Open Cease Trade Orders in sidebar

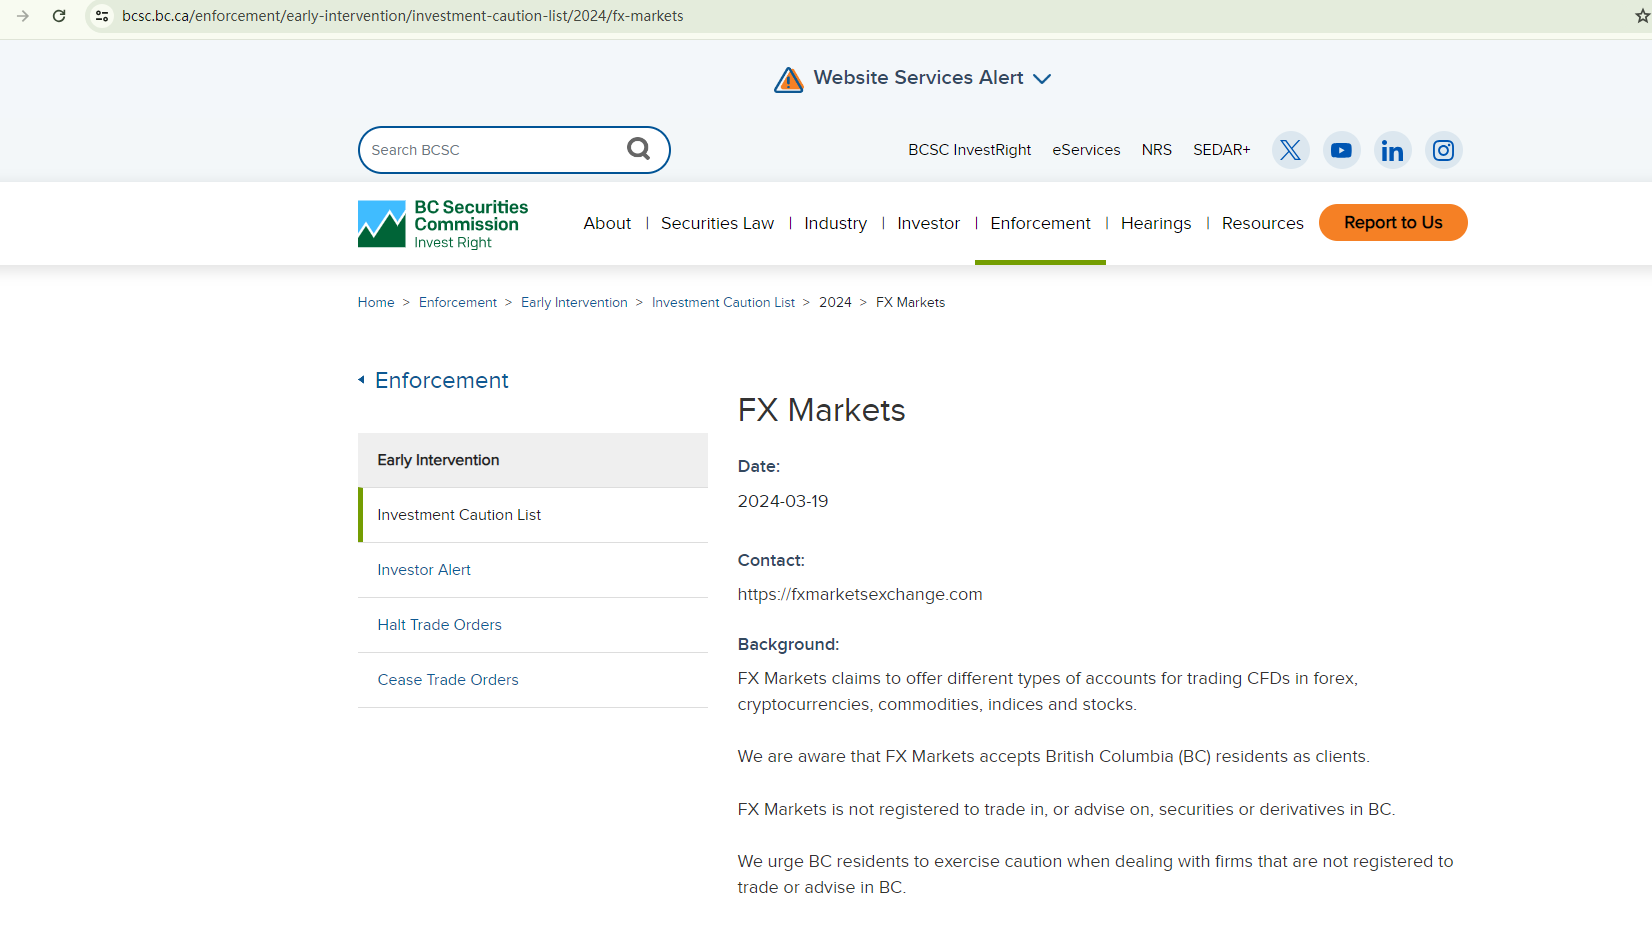(533, 680)
